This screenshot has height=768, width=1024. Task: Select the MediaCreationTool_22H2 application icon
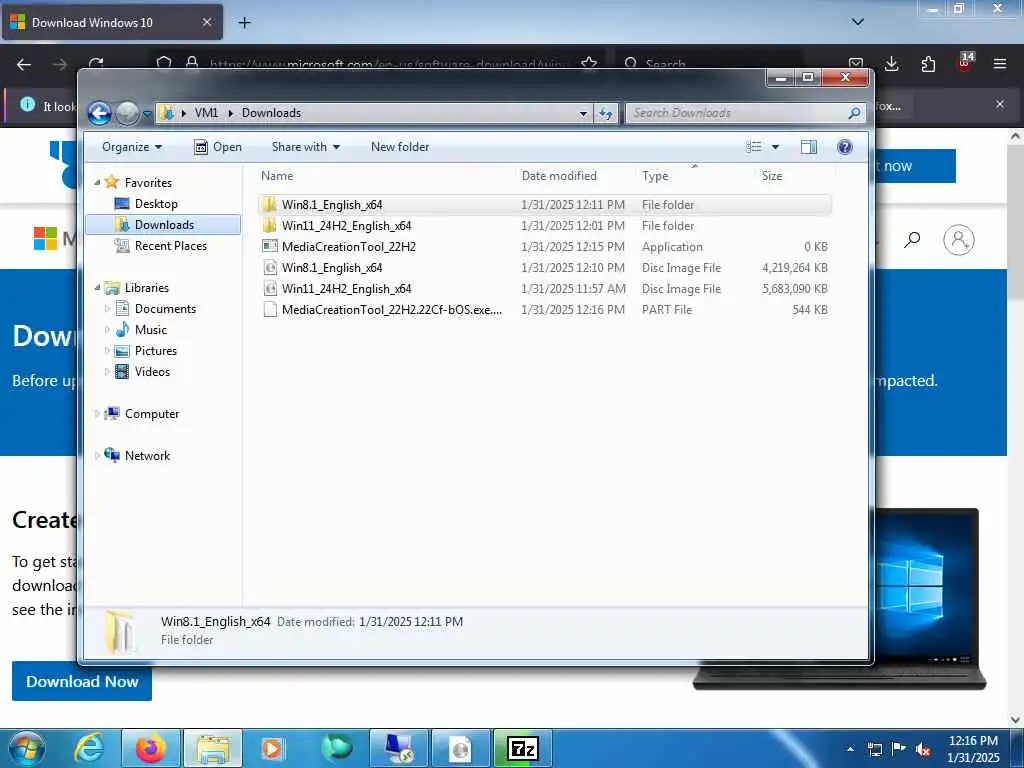coord(270,246)
